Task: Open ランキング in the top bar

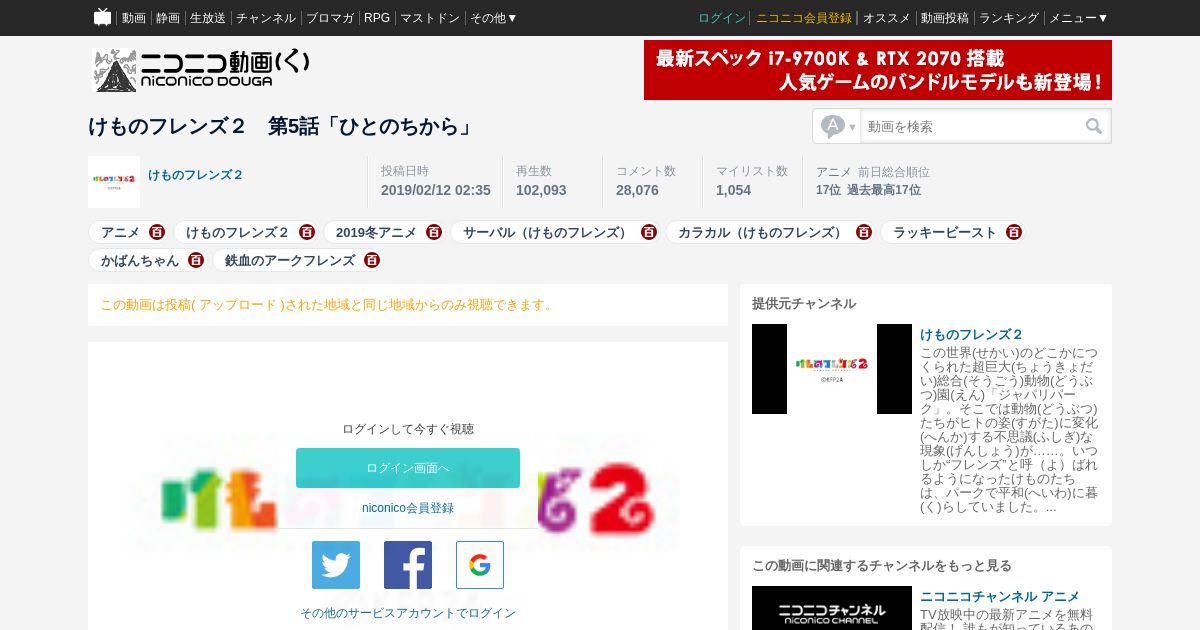Action: coord(1009,18)
